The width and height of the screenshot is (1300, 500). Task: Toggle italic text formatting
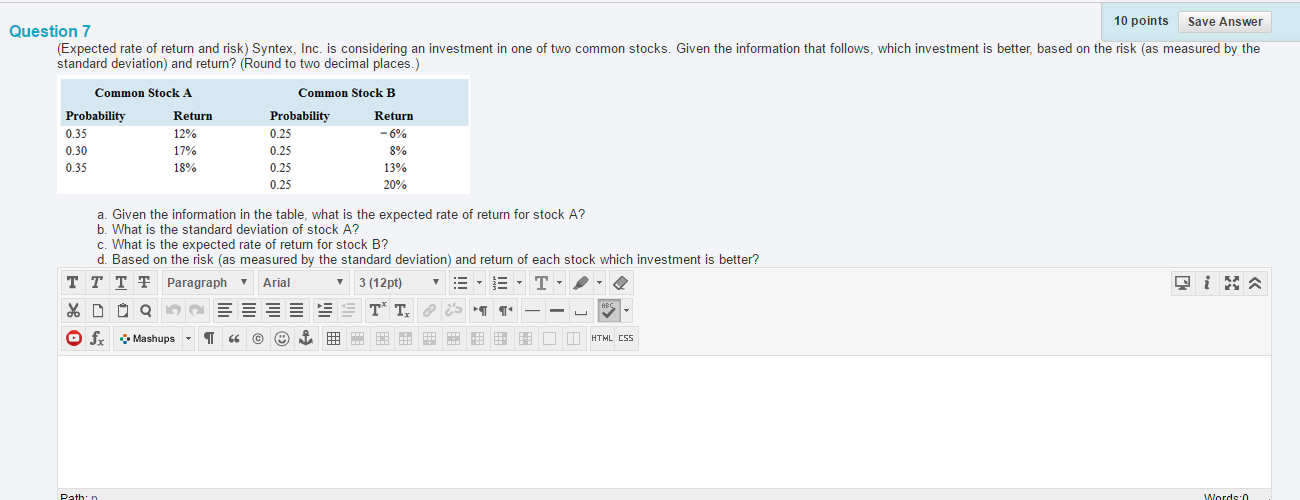tap(96, 283)
